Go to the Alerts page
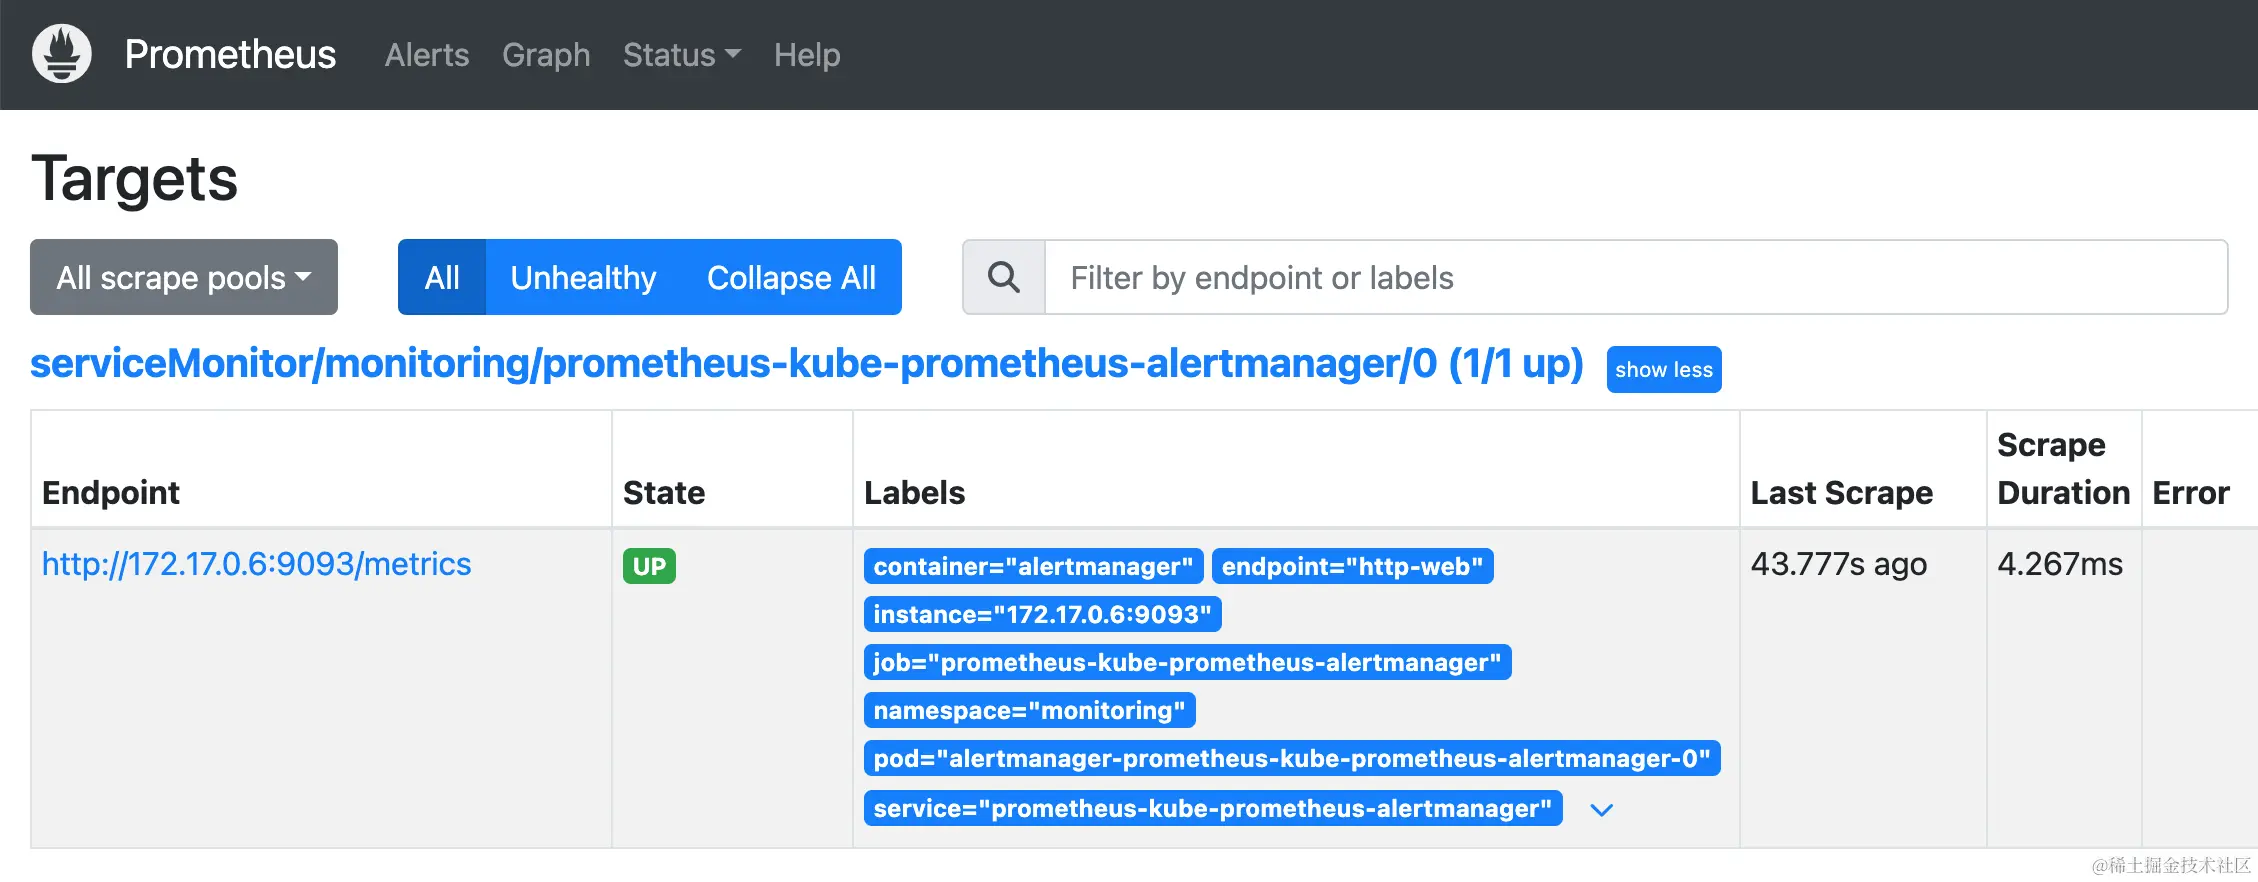Viewport: 2258px width, 882px height. pos(427,55)
